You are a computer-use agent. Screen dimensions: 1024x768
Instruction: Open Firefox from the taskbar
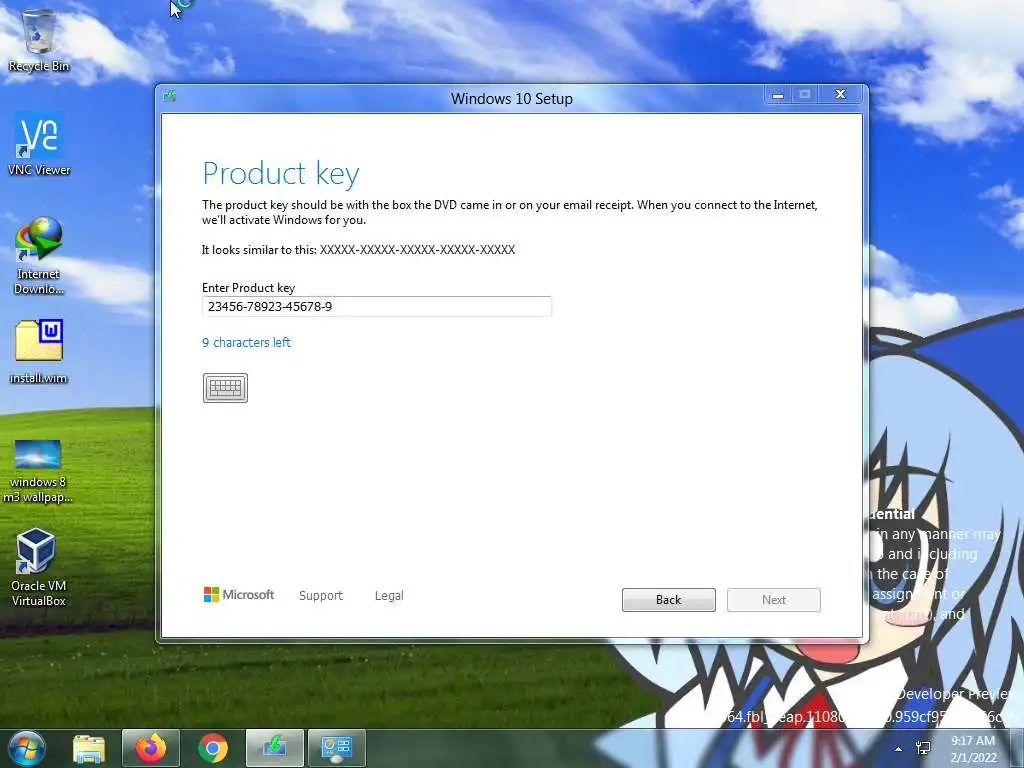(x=151, y=748)
